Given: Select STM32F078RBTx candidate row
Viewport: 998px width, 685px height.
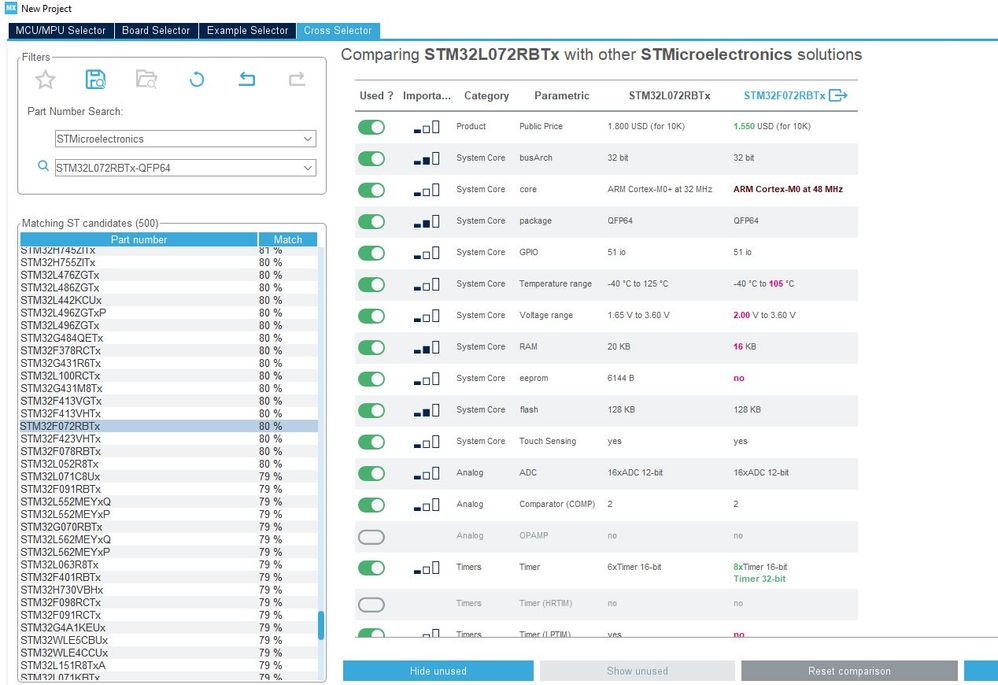Looking at the screenshot, I should pos(169,451).
